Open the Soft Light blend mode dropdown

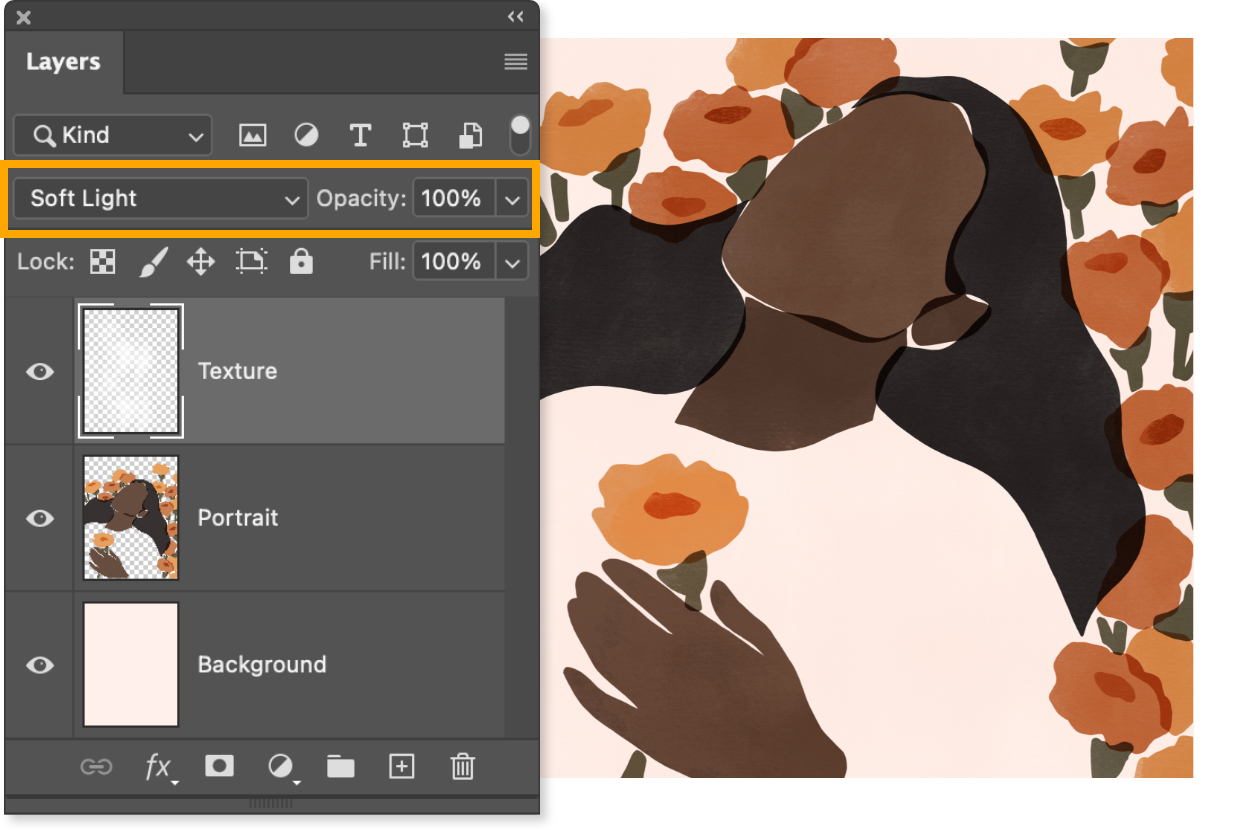pos(160,198)
